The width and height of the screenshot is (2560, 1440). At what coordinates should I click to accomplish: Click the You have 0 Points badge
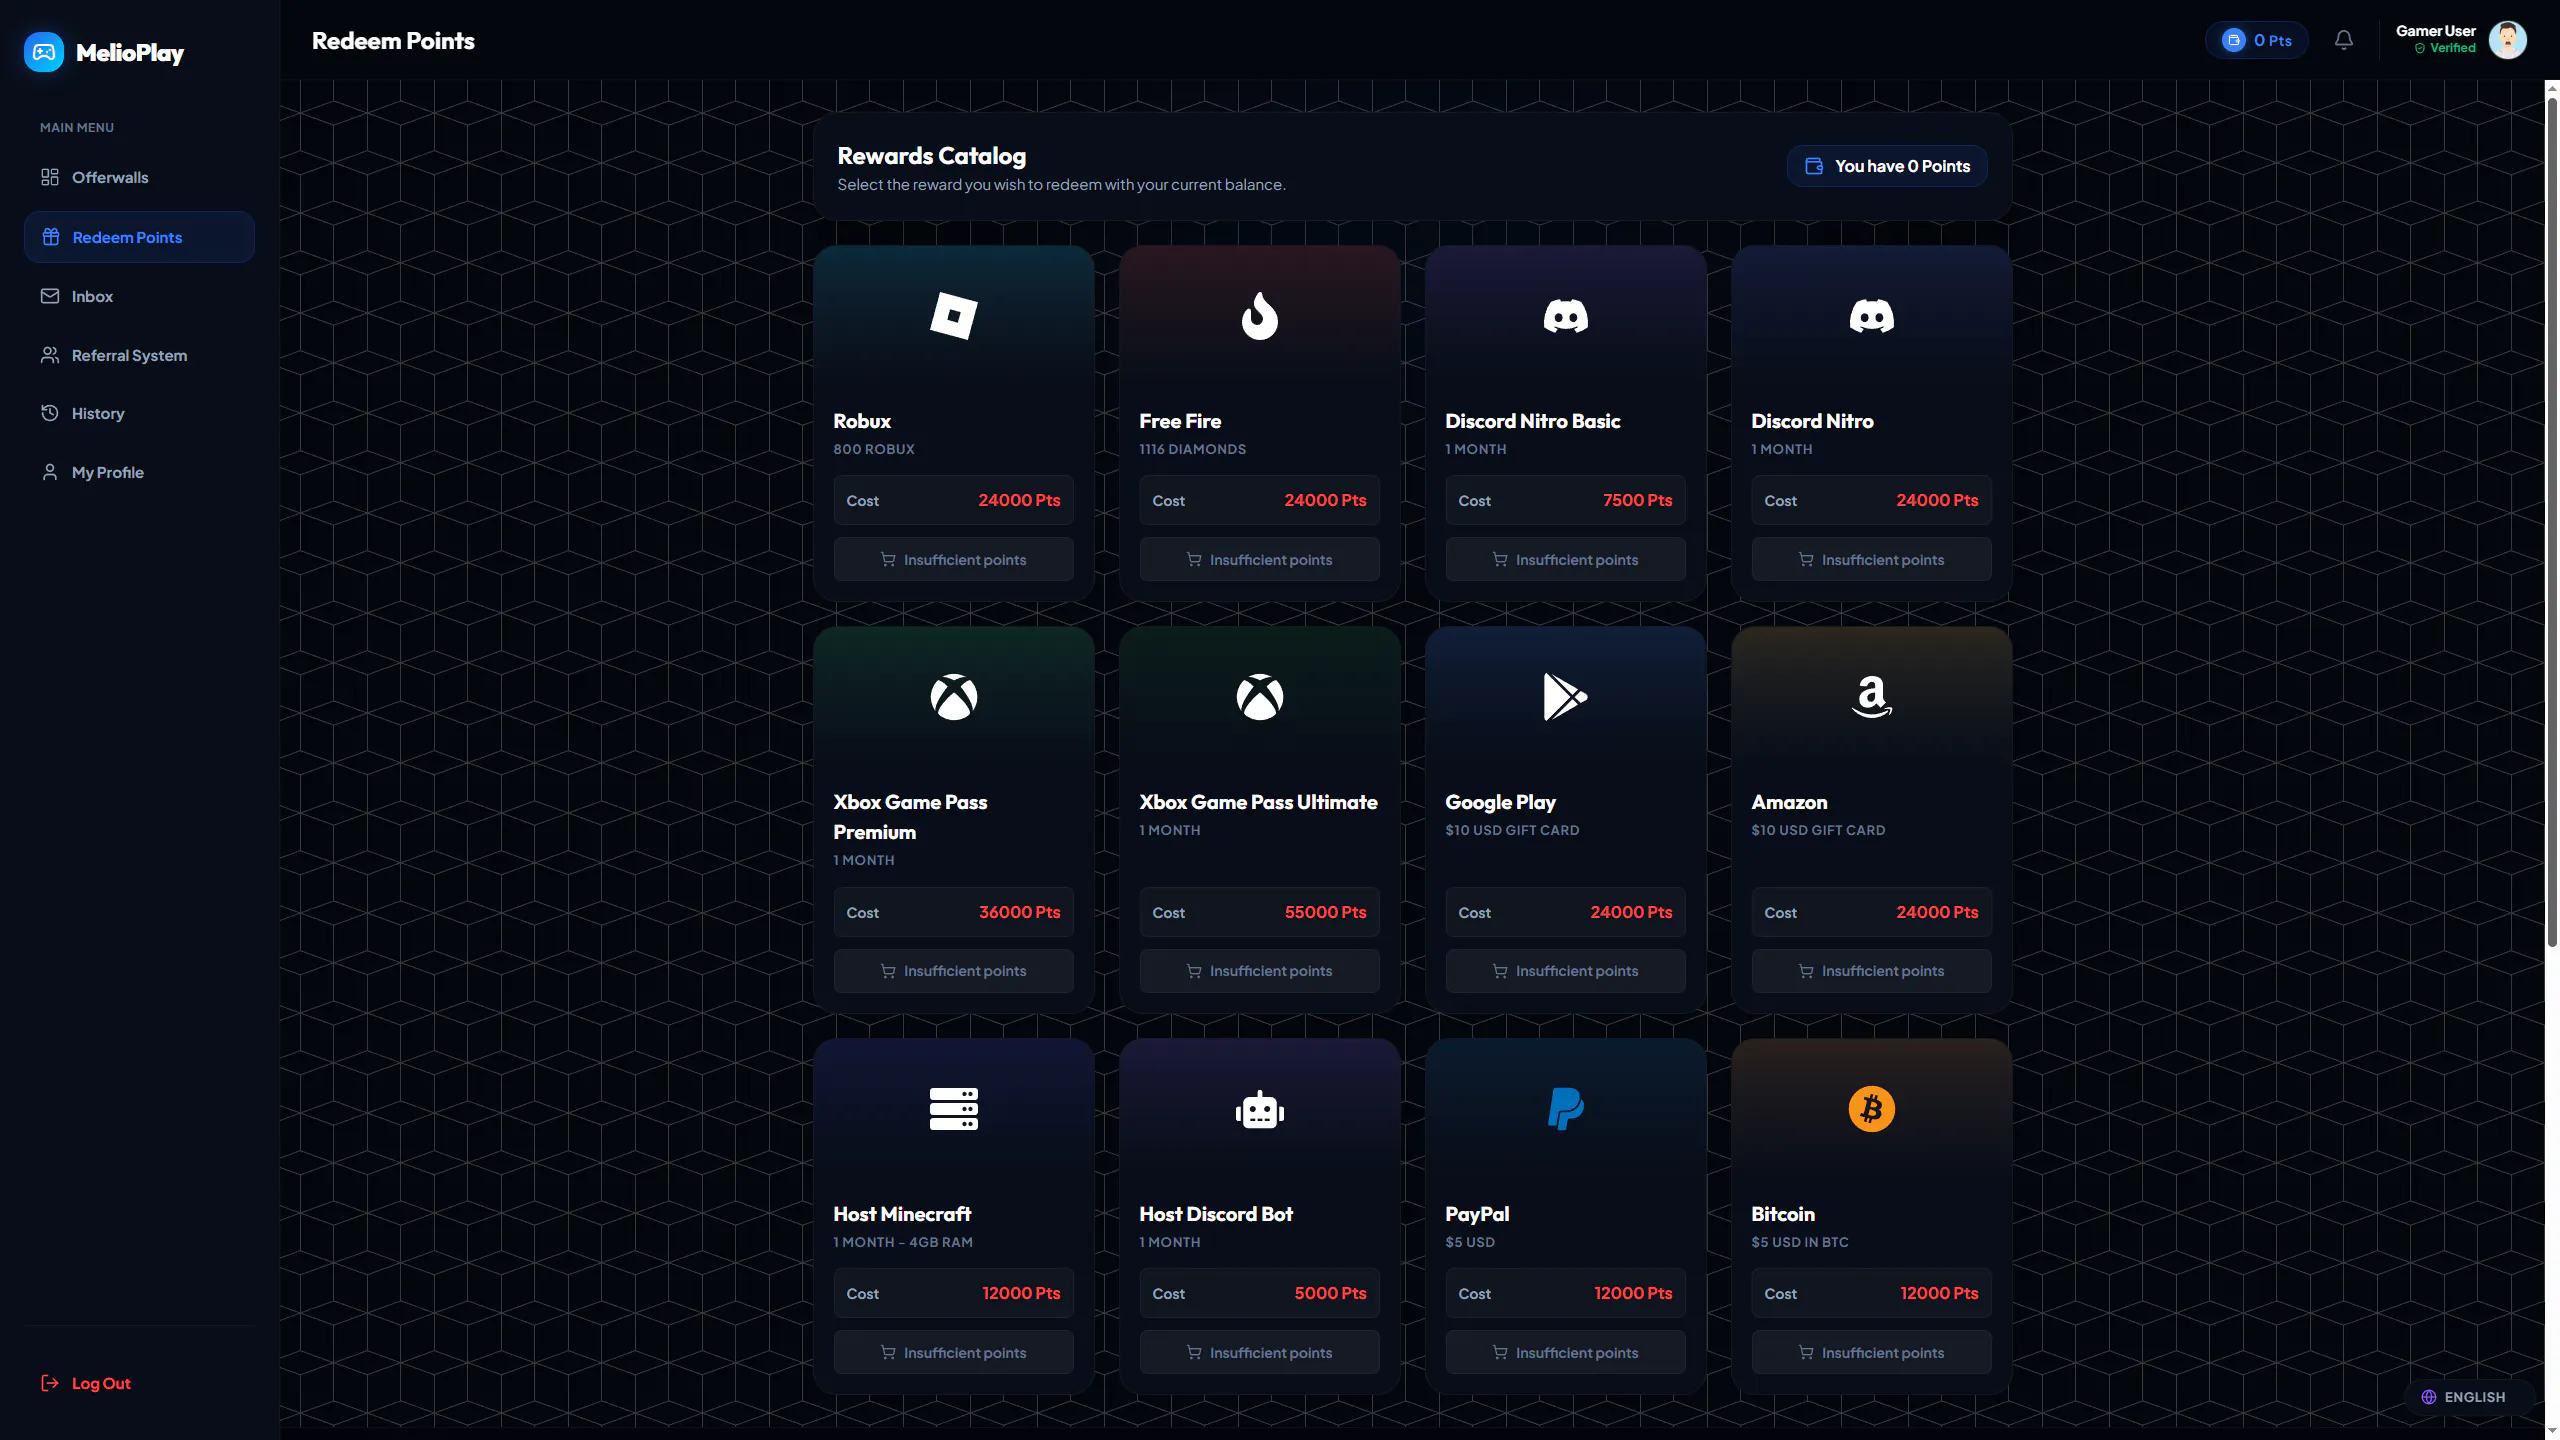tap(1887, 166)
